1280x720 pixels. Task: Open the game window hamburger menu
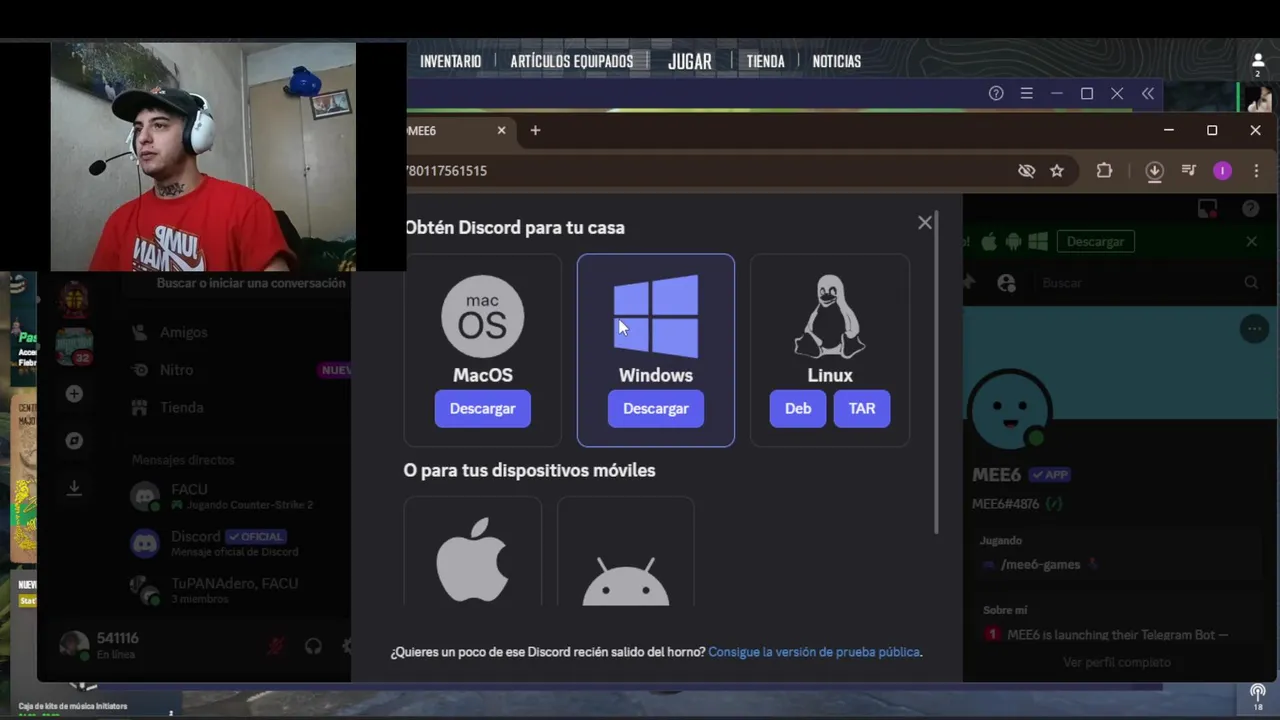pyautogui.click(x=1026, y=93)
